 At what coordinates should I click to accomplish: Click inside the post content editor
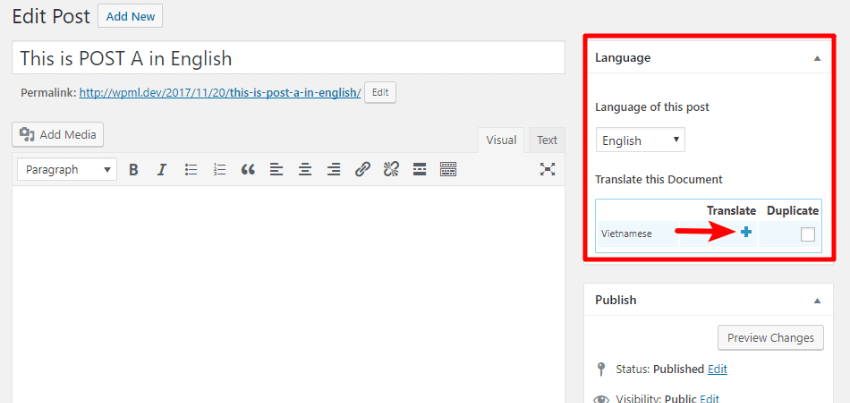(x=288, y=294)
